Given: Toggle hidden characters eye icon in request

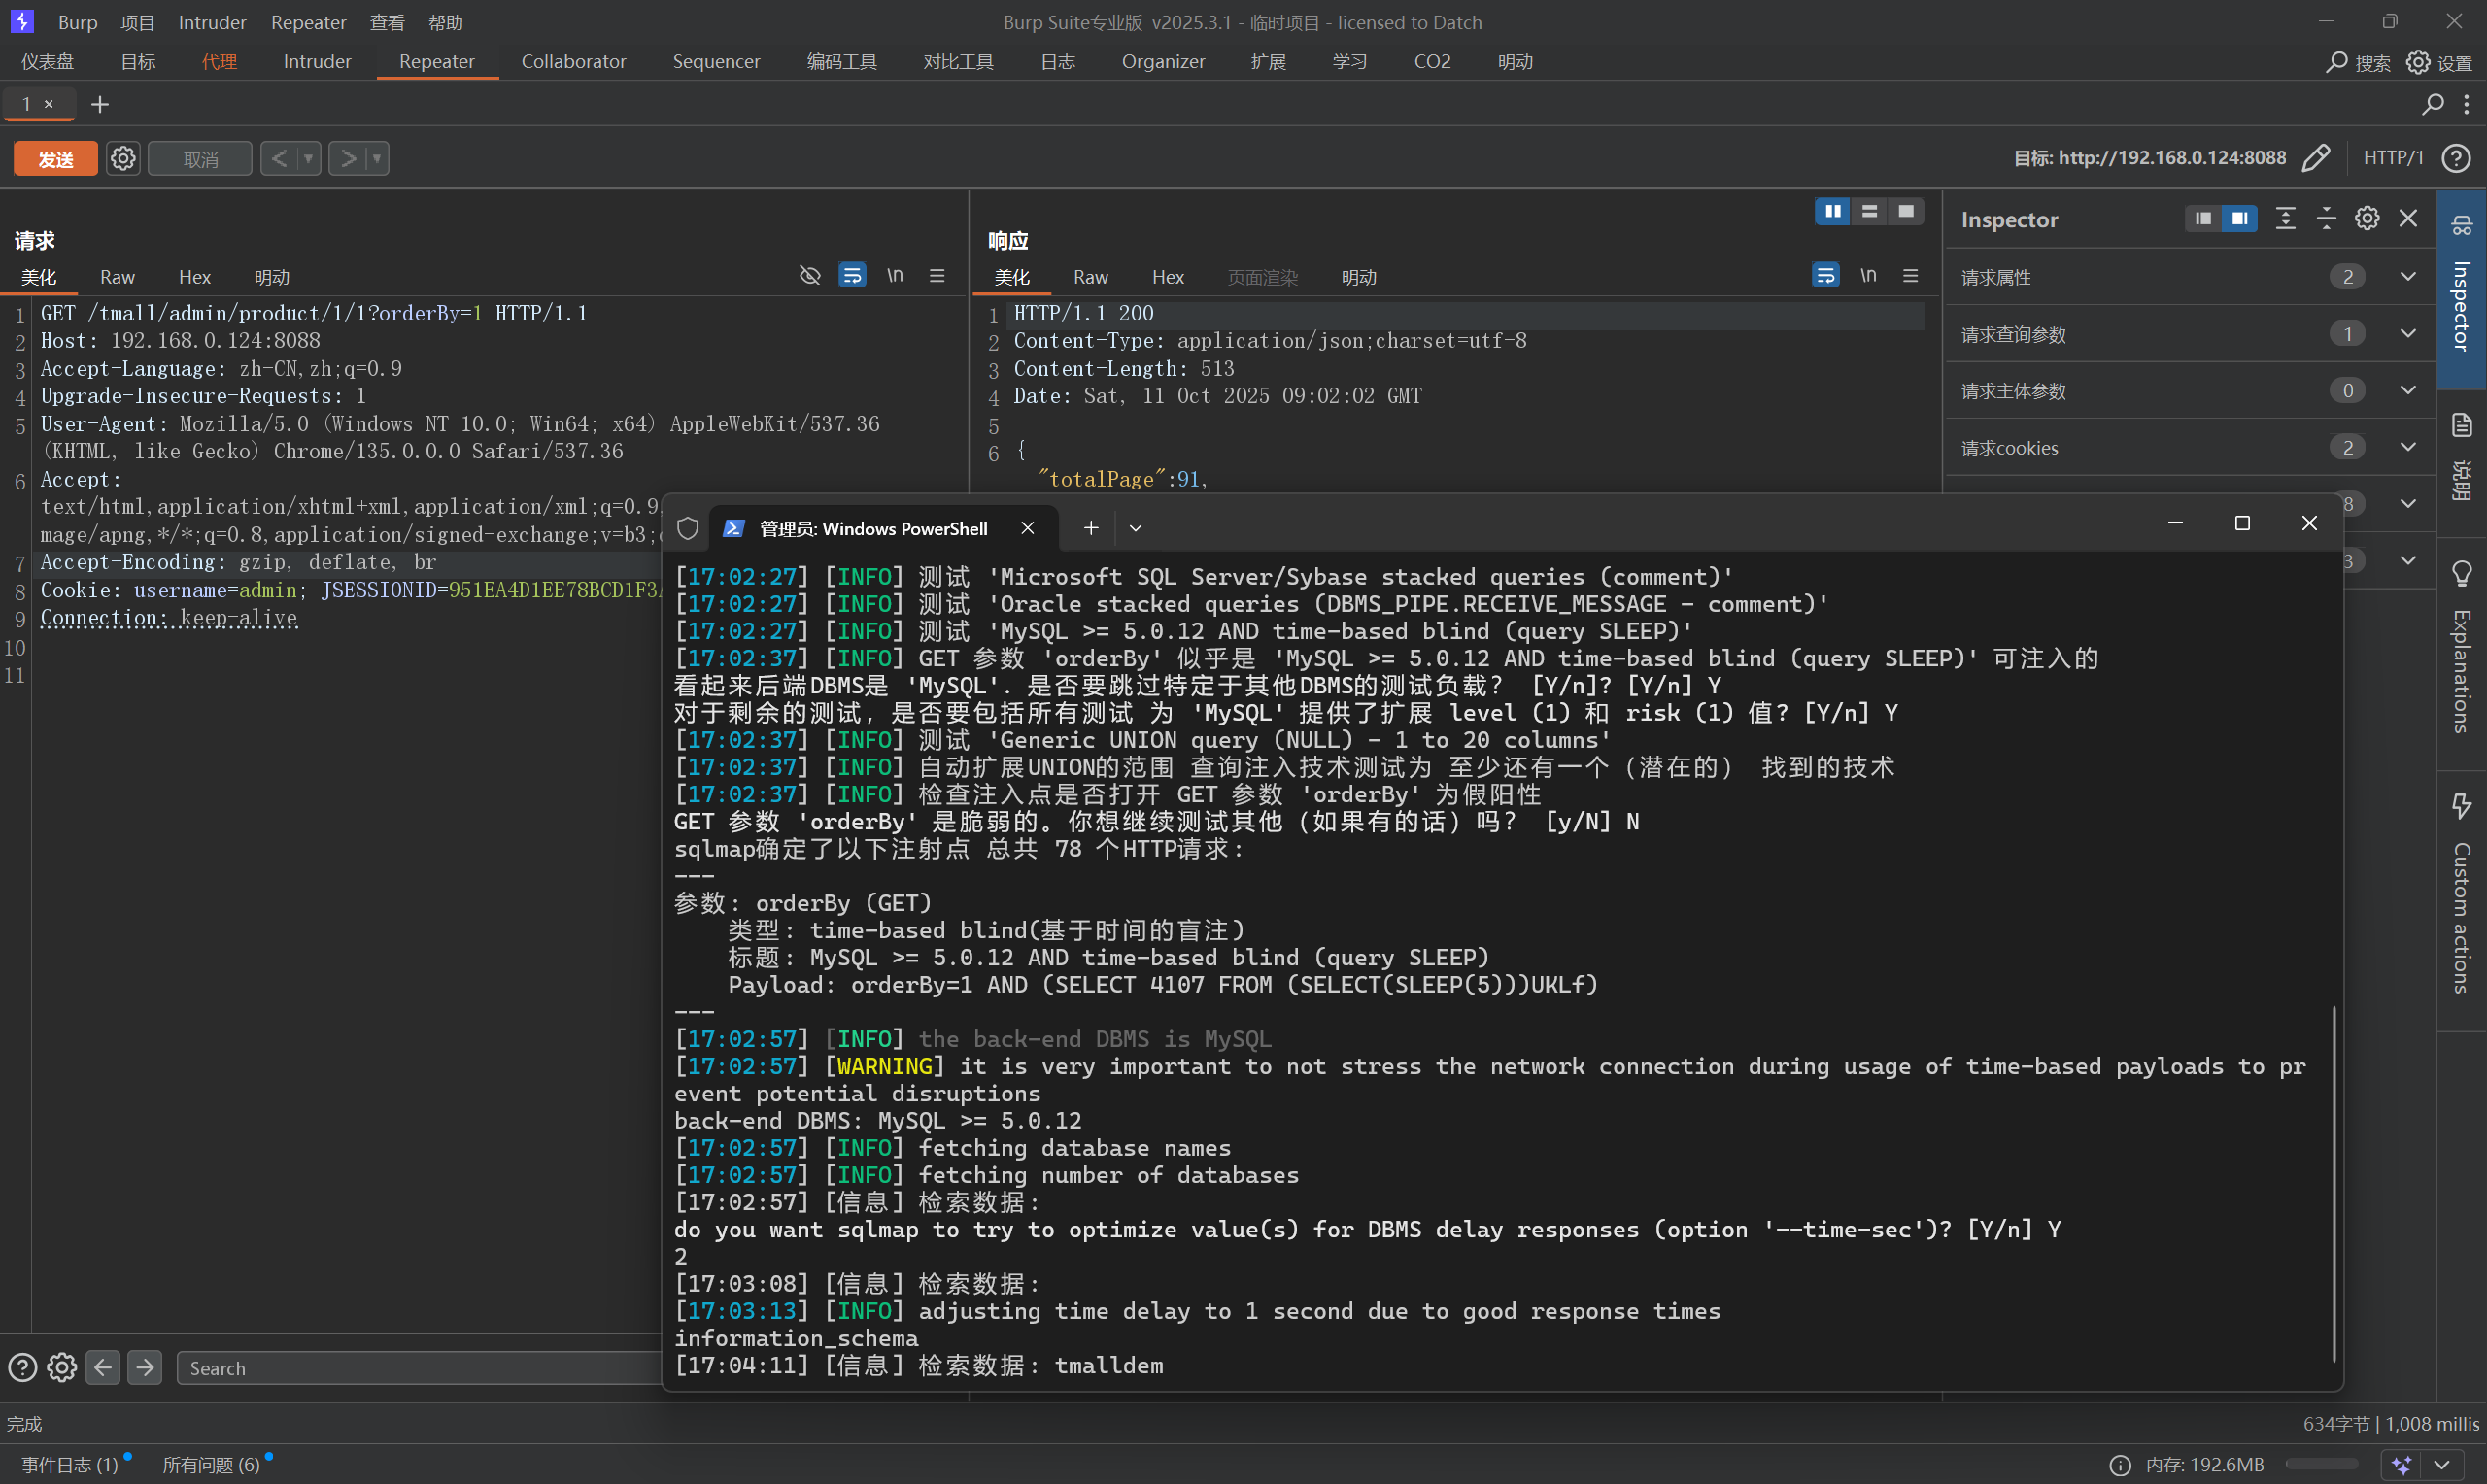Looking at the screenshot, I should pyautogui.click(x=810, y=275).
